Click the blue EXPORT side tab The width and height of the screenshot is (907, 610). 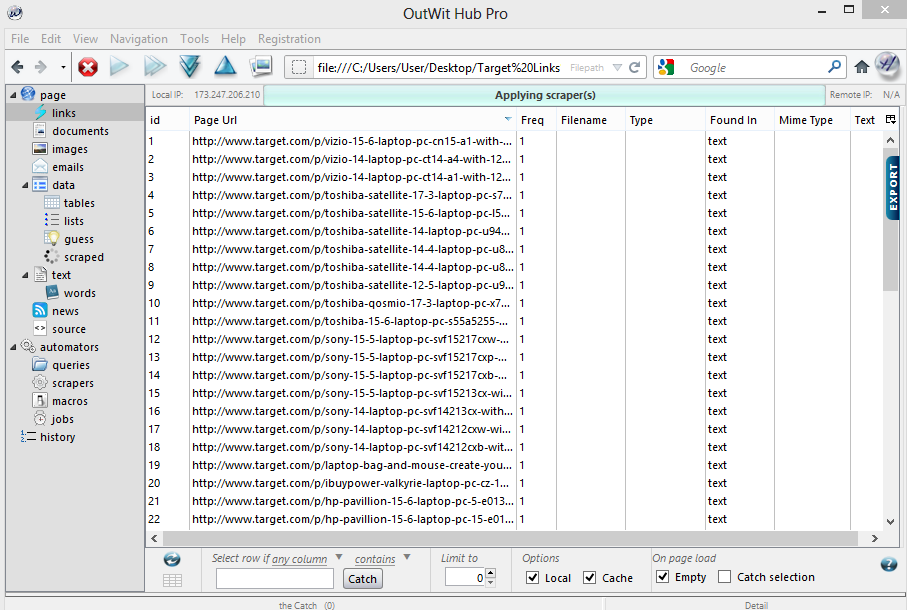pos(892,186)
